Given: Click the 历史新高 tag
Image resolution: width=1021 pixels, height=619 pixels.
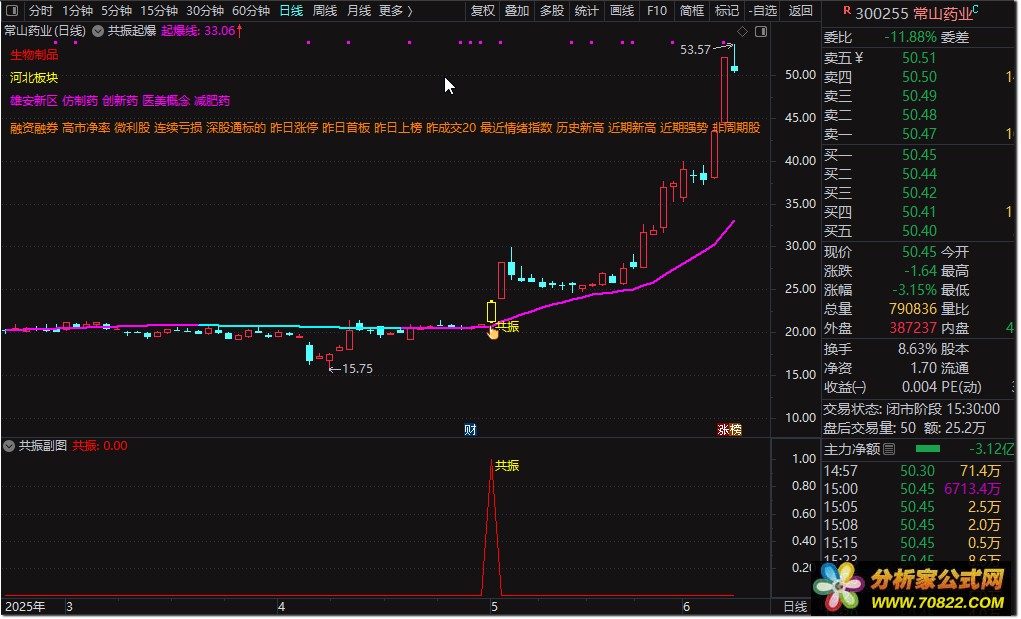Looking at the screenshot, I should 580,128.
